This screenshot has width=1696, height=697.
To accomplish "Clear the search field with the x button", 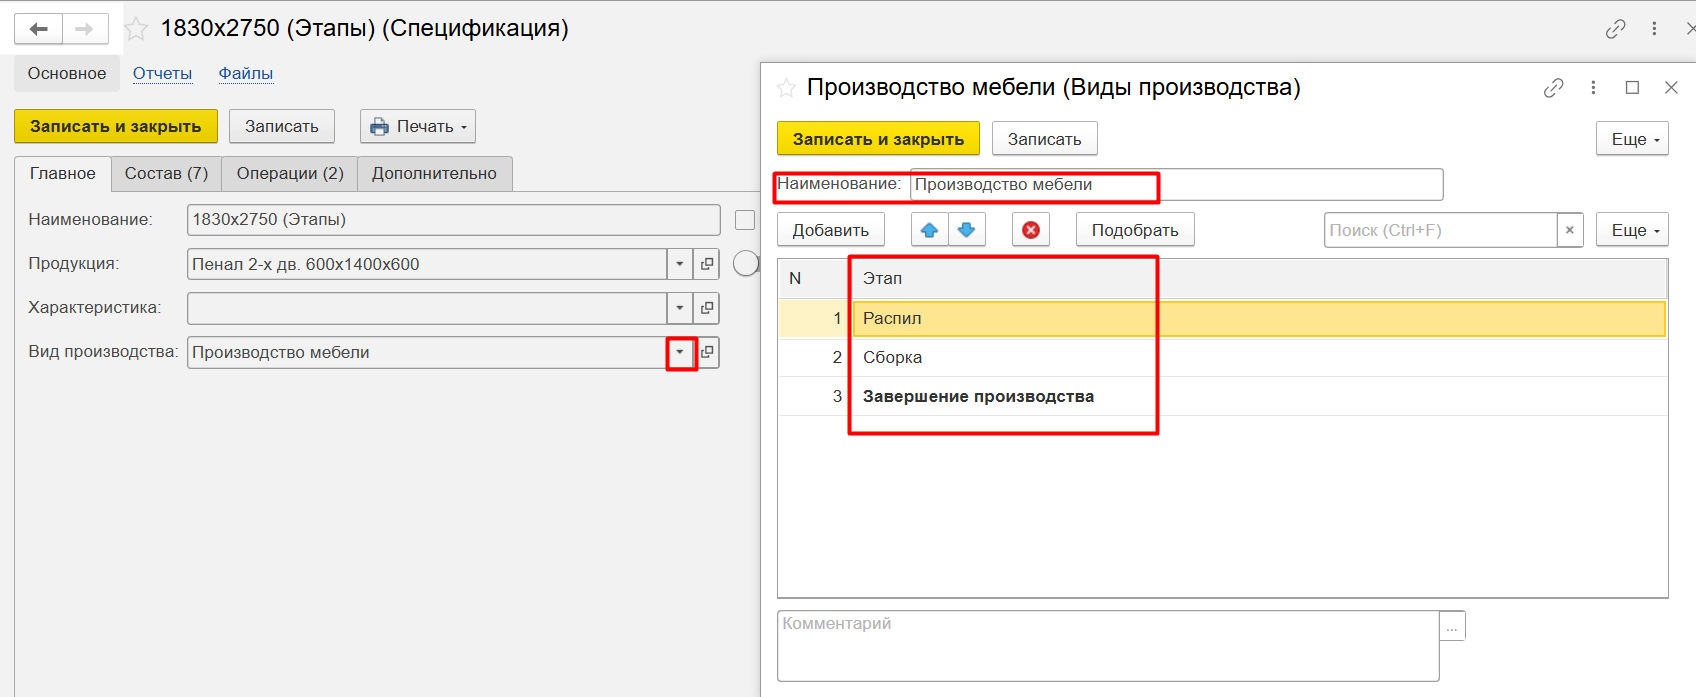I will tap(1570, 230).
